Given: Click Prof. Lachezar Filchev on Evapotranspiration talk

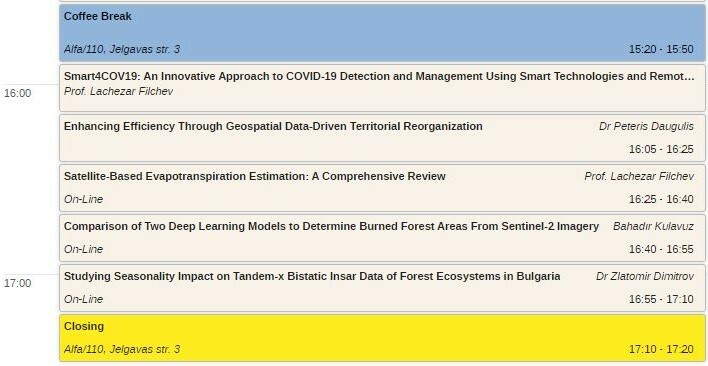Looking at the screenshot, I should coord(639,176).
